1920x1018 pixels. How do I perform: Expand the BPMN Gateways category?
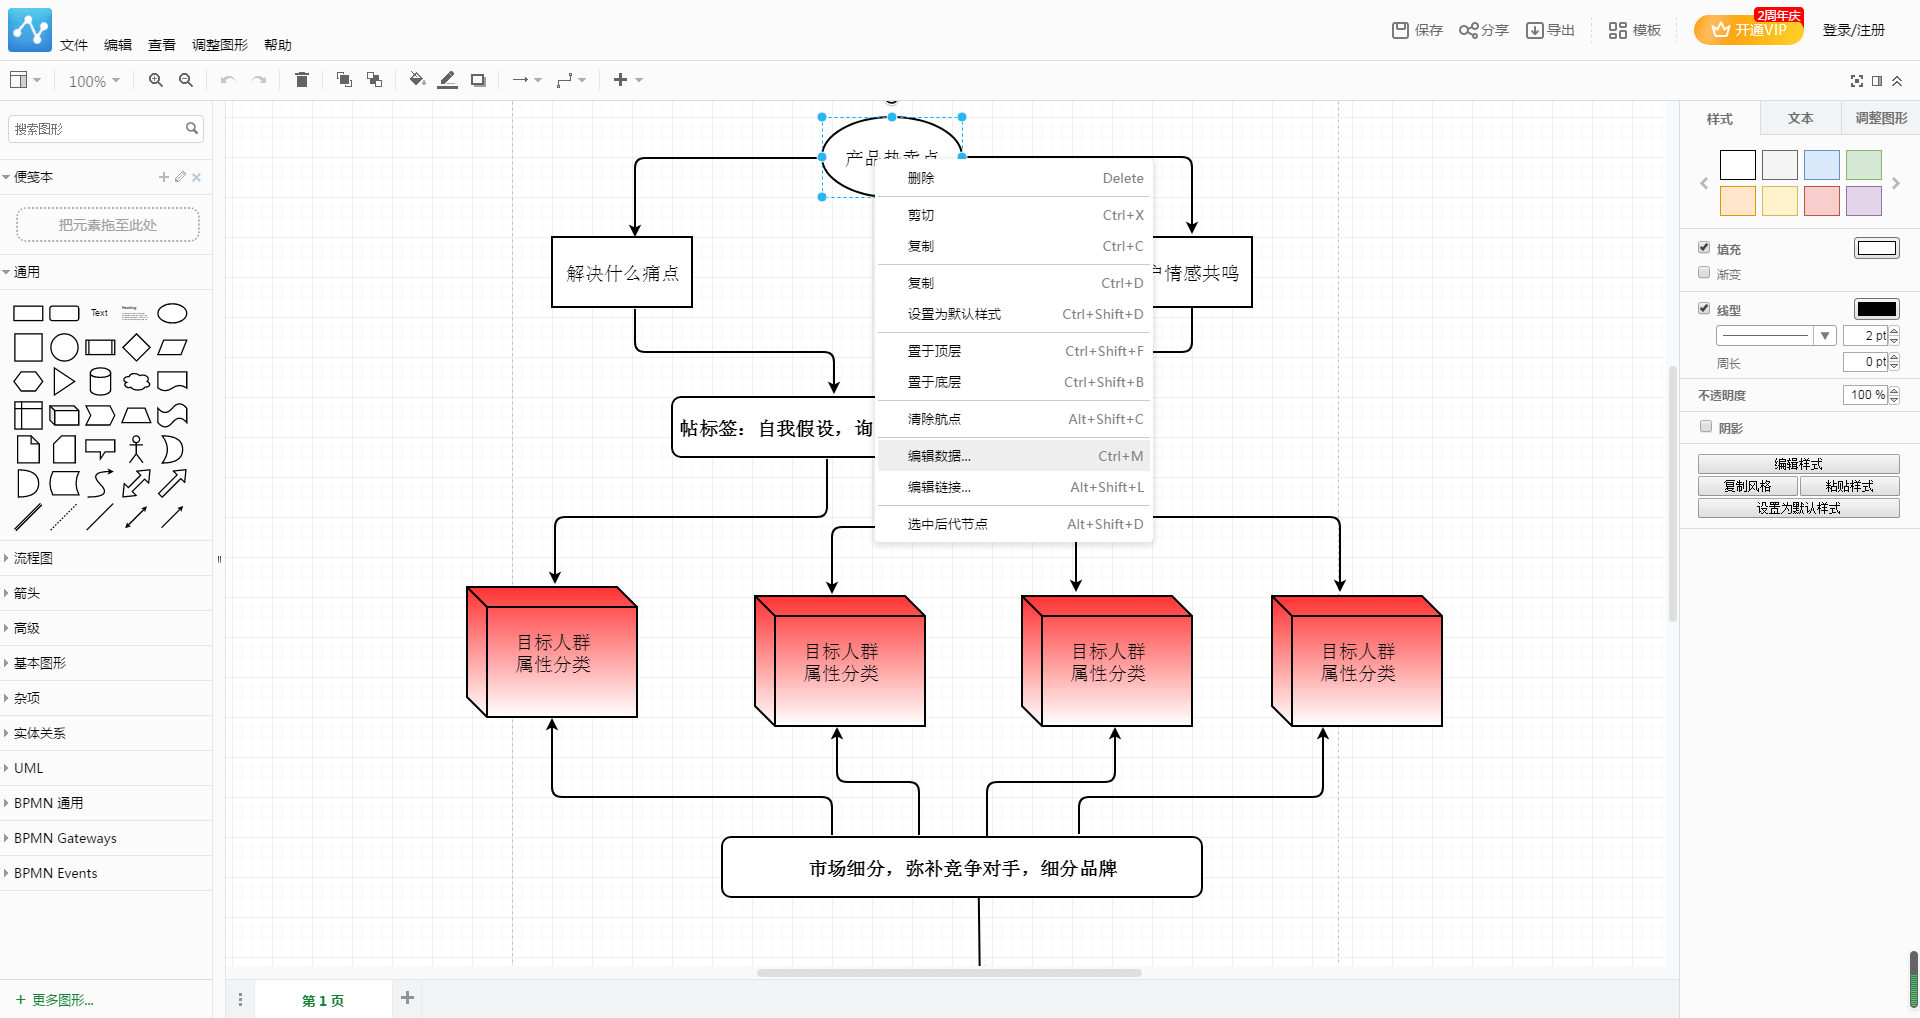tap(106, 838)
